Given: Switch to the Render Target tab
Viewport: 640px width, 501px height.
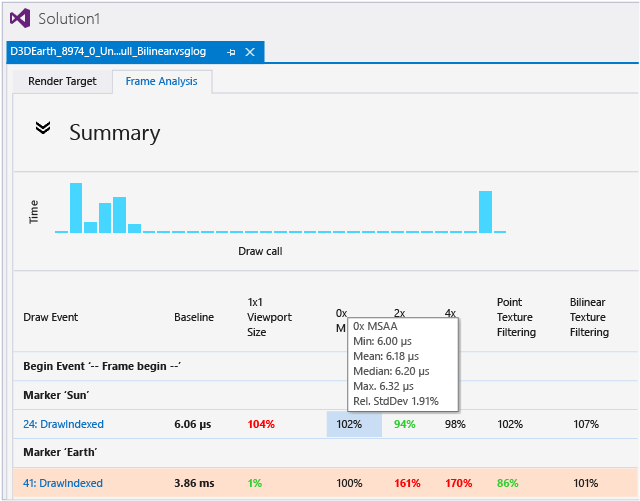Looking at the screenshot, I should [62, 81].
